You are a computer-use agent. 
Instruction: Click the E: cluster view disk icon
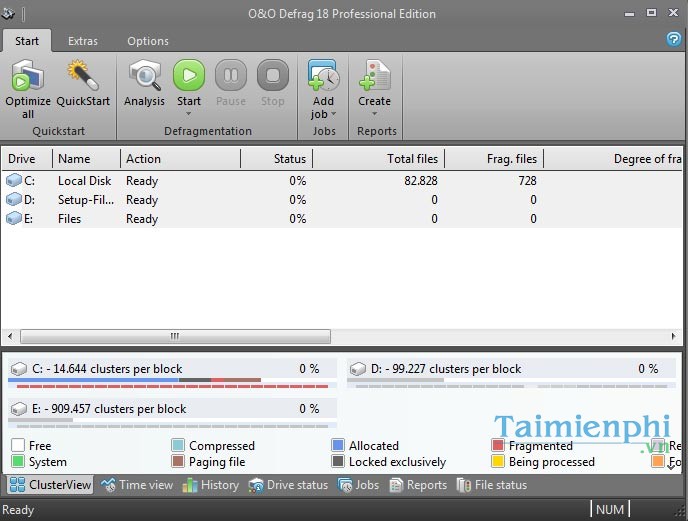pyautogui.click(x=18, y=409)
